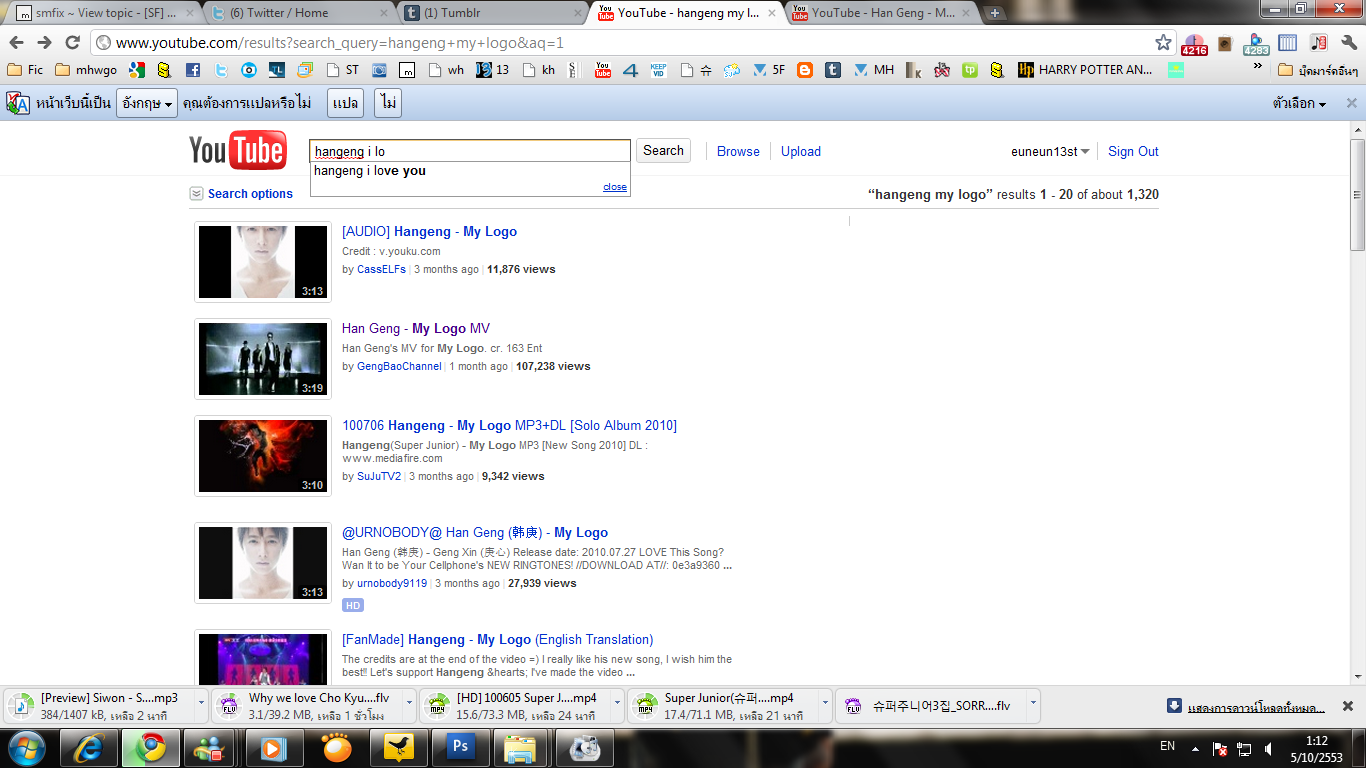Open Windows Explorer folder in the taskbar

pyautogui.click(x=522, y=747)
